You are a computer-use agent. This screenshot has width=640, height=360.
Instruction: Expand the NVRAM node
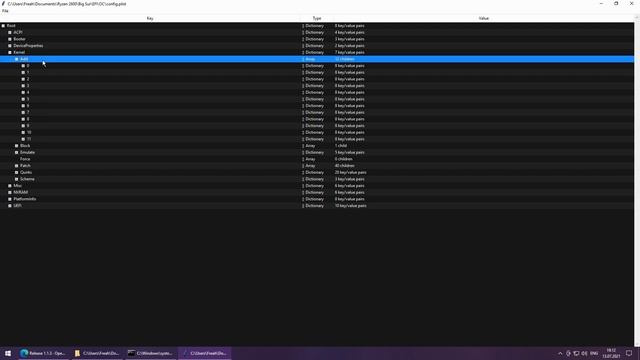10,192
